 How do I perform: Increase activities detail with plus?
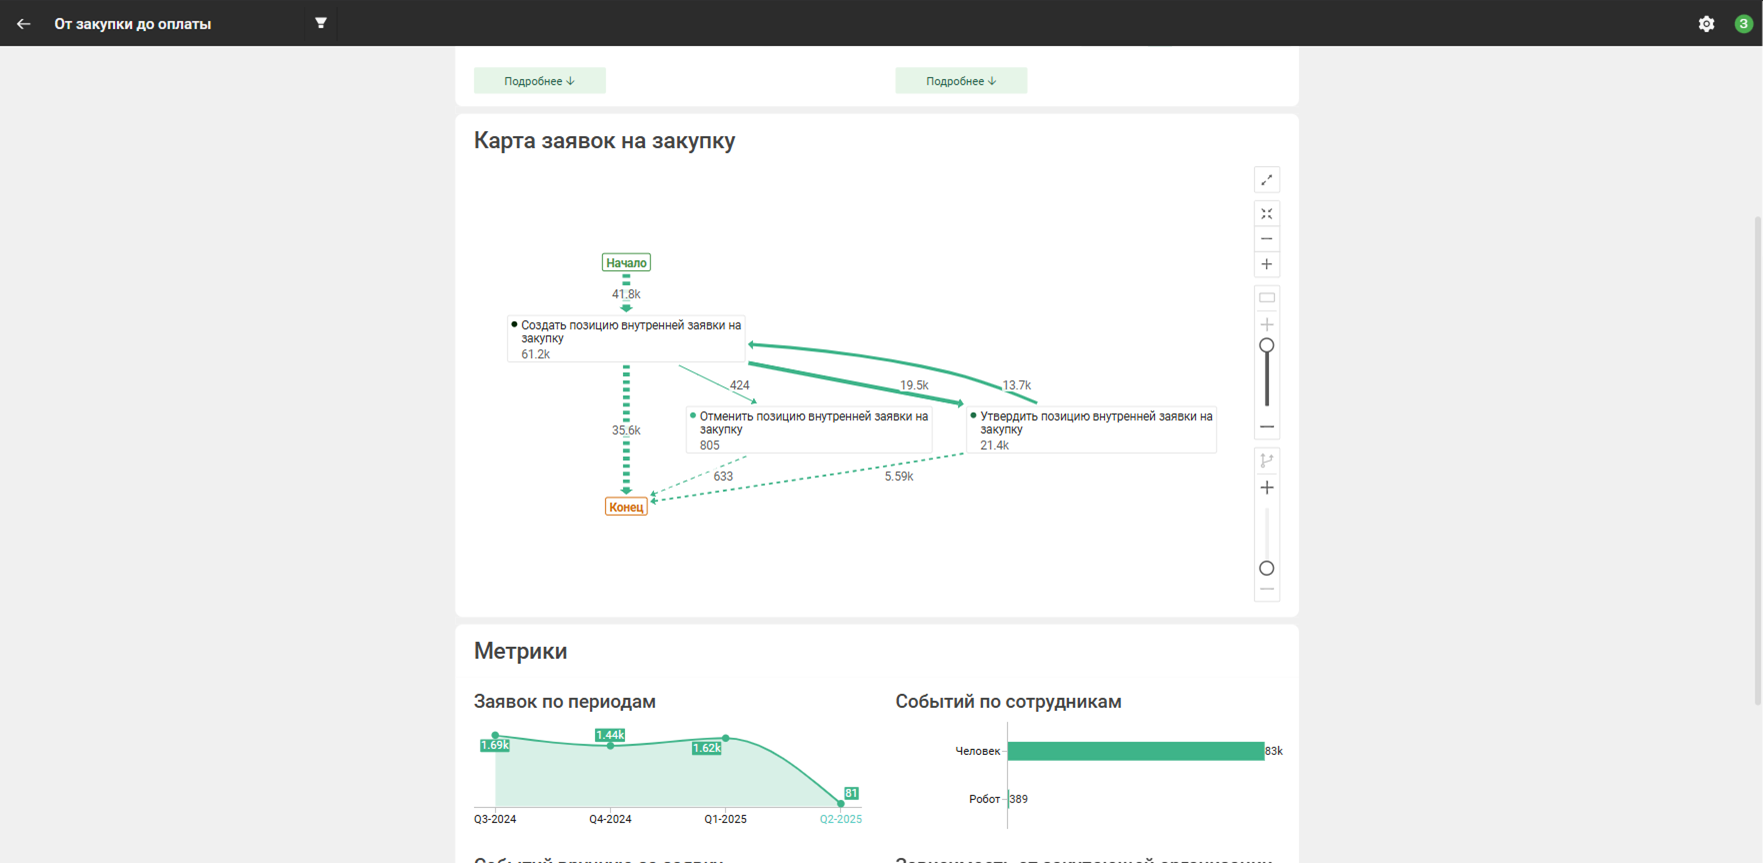click(x=1267, y=325)
